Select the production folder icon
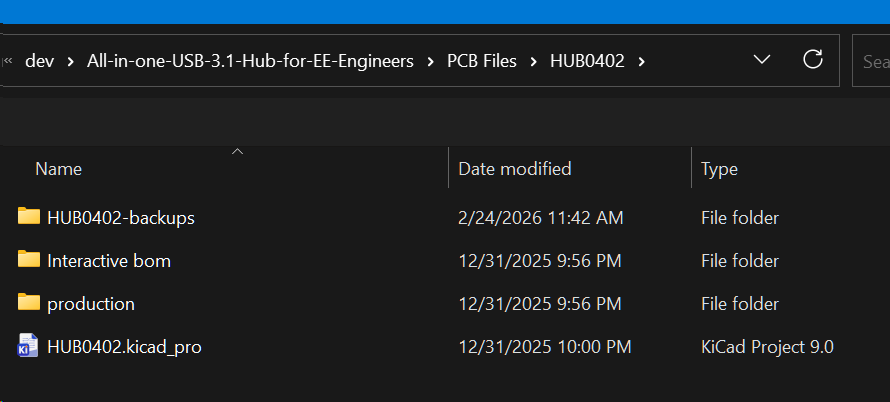This screenshot has height=402, width=890. [x=29, y=303]
